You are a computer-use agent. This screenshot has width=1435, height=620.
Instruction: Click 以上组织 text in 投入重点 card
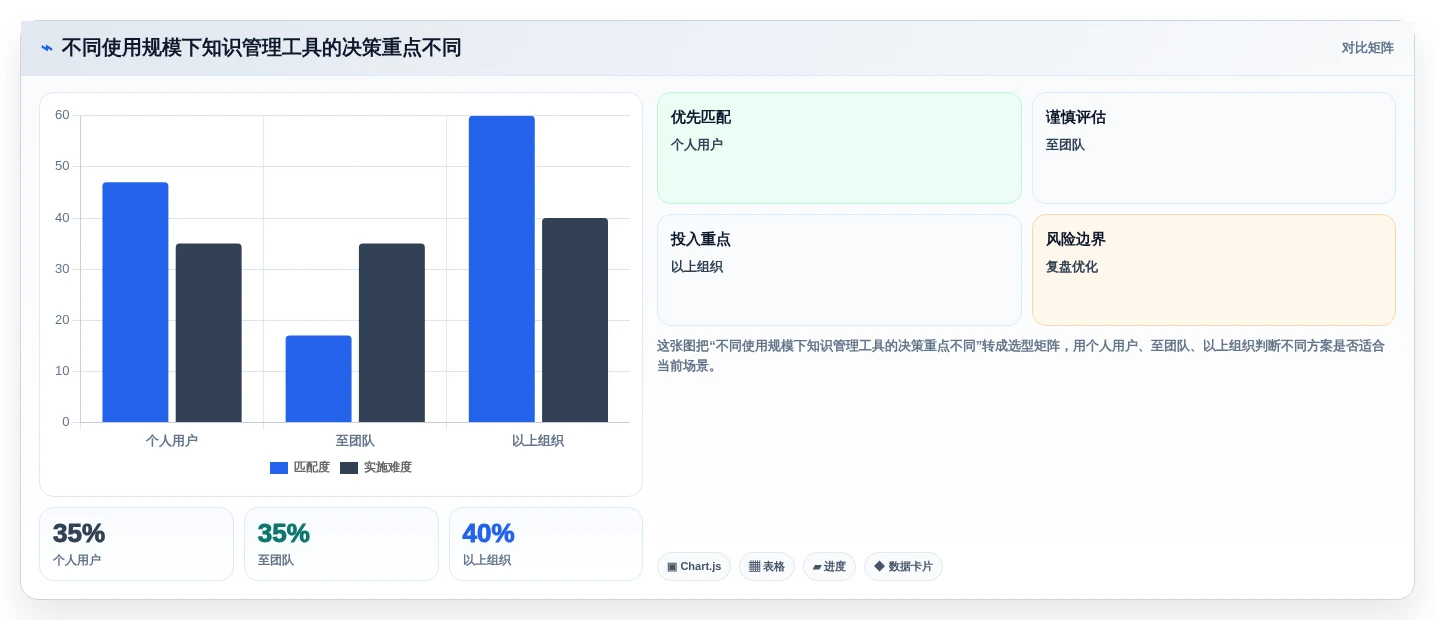[697, 267]
